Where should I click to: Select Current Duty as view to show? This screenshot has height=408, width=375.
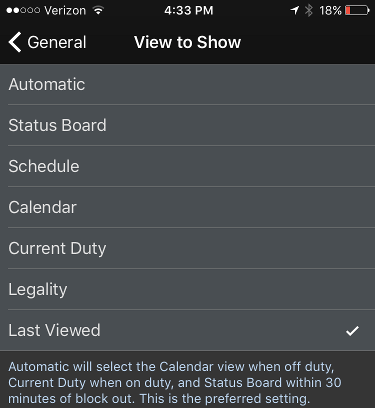[x=187, y=248]
